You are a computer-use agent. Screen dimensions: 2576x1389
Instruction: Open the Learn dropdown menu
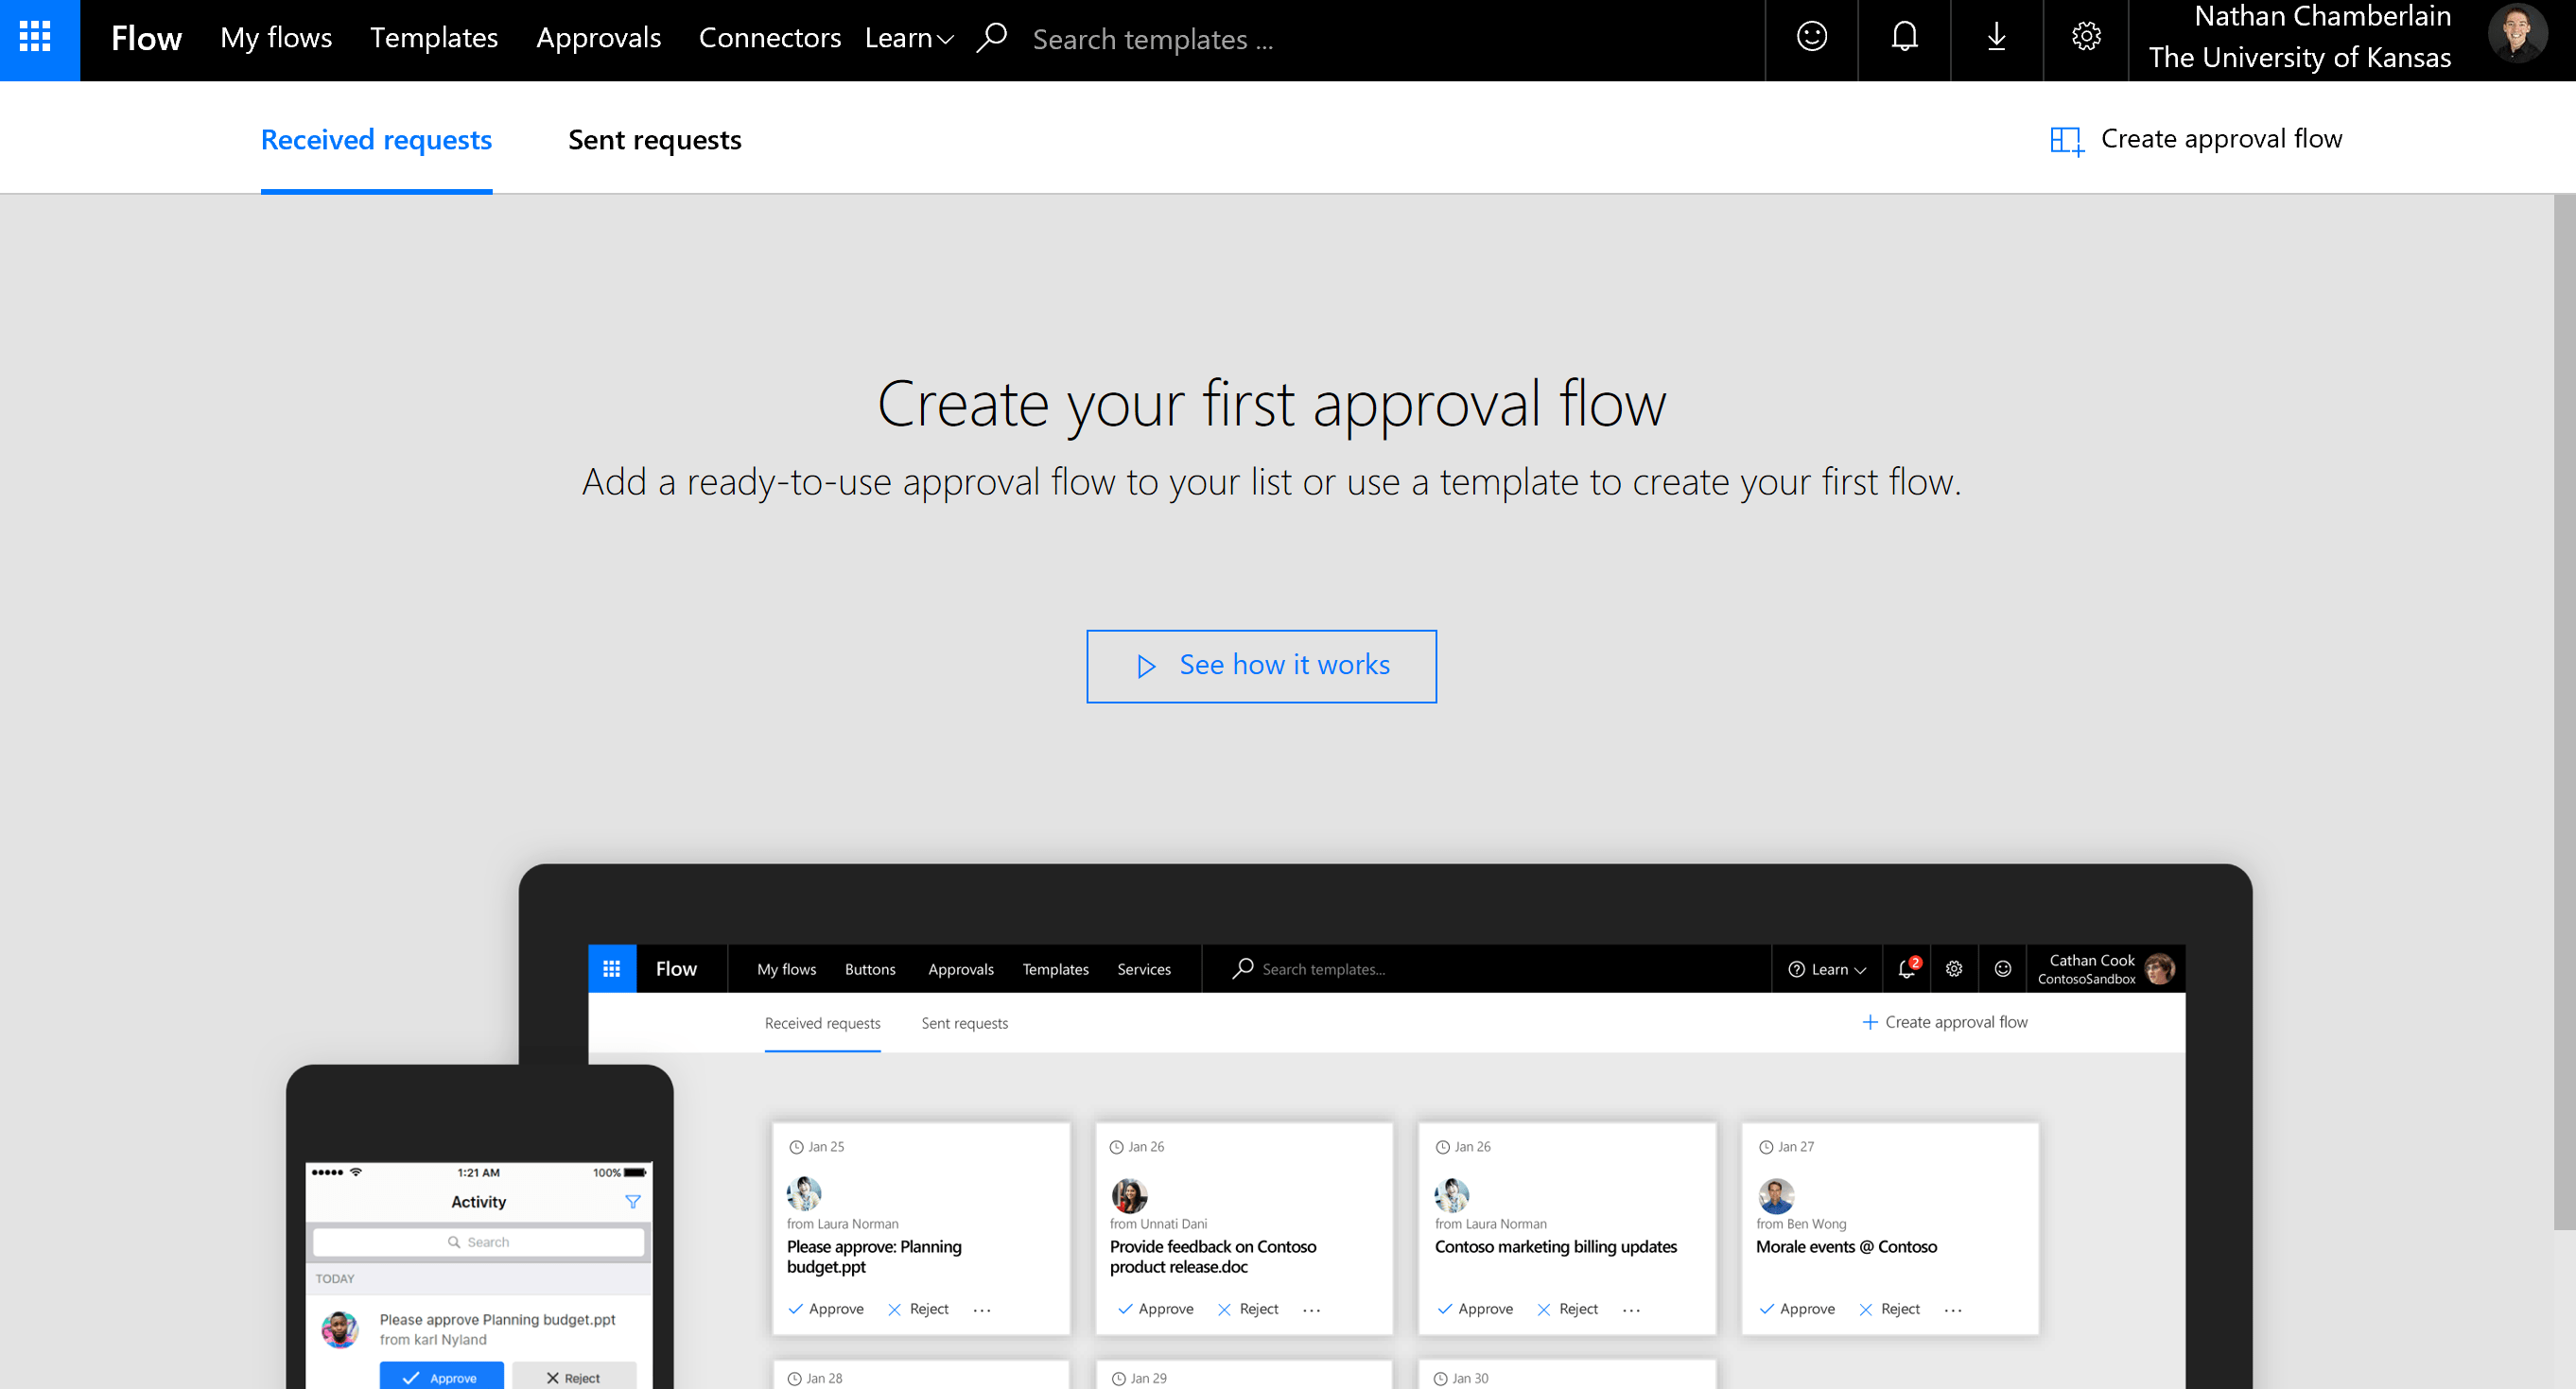906,37
